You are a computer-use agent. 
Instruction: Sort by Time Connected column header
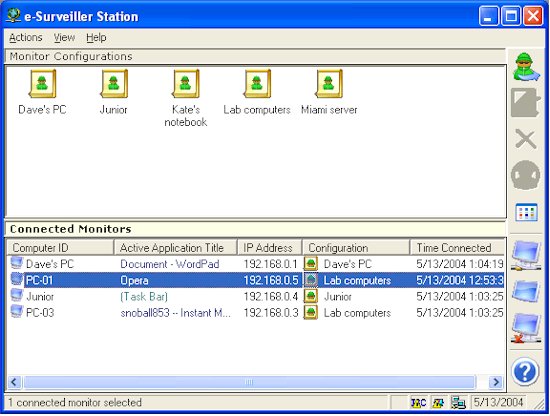[x=457, y=248]
